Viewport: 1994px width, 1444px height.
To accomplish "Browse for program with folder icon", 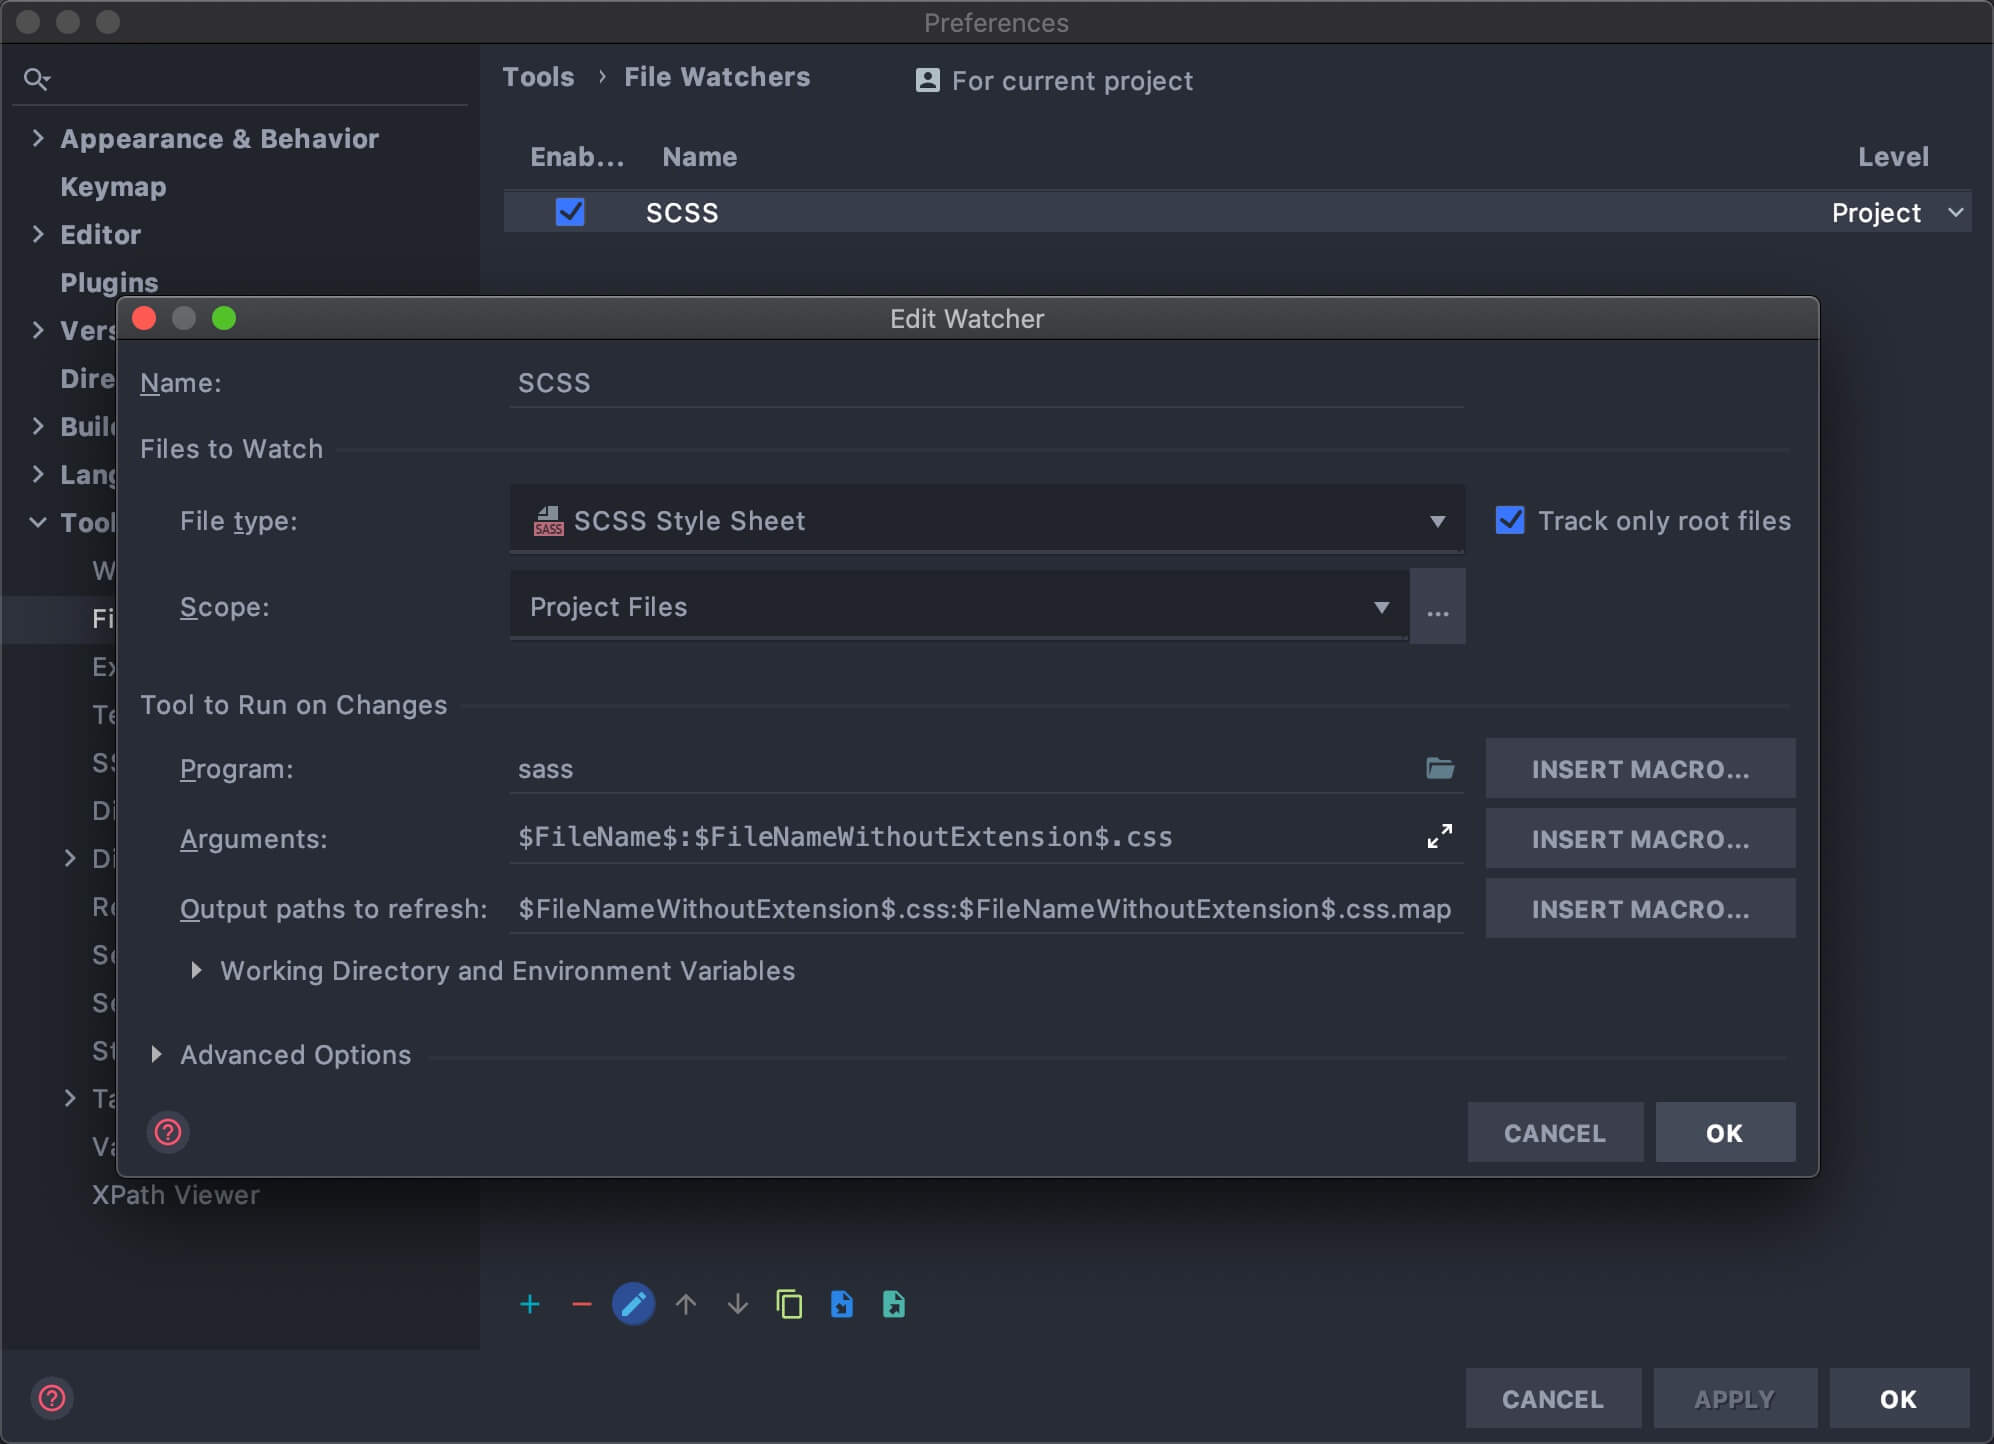I will tap(1439, 768).
